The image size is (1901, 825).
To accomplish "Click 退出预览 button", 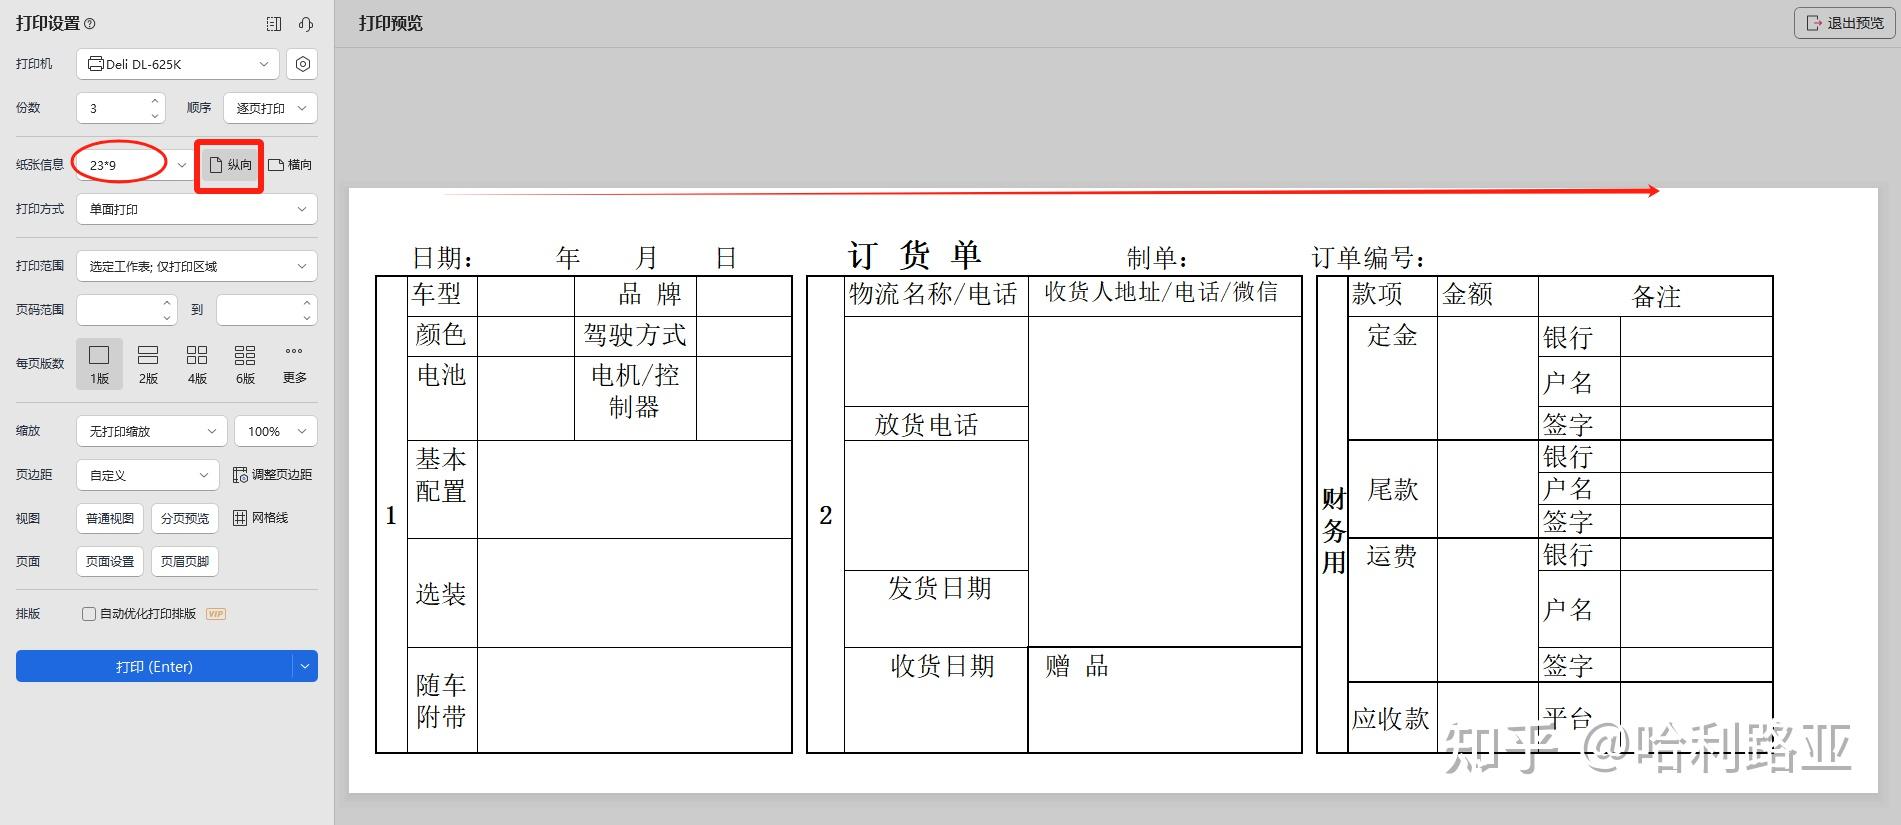I will click(x=1845, y=23).
